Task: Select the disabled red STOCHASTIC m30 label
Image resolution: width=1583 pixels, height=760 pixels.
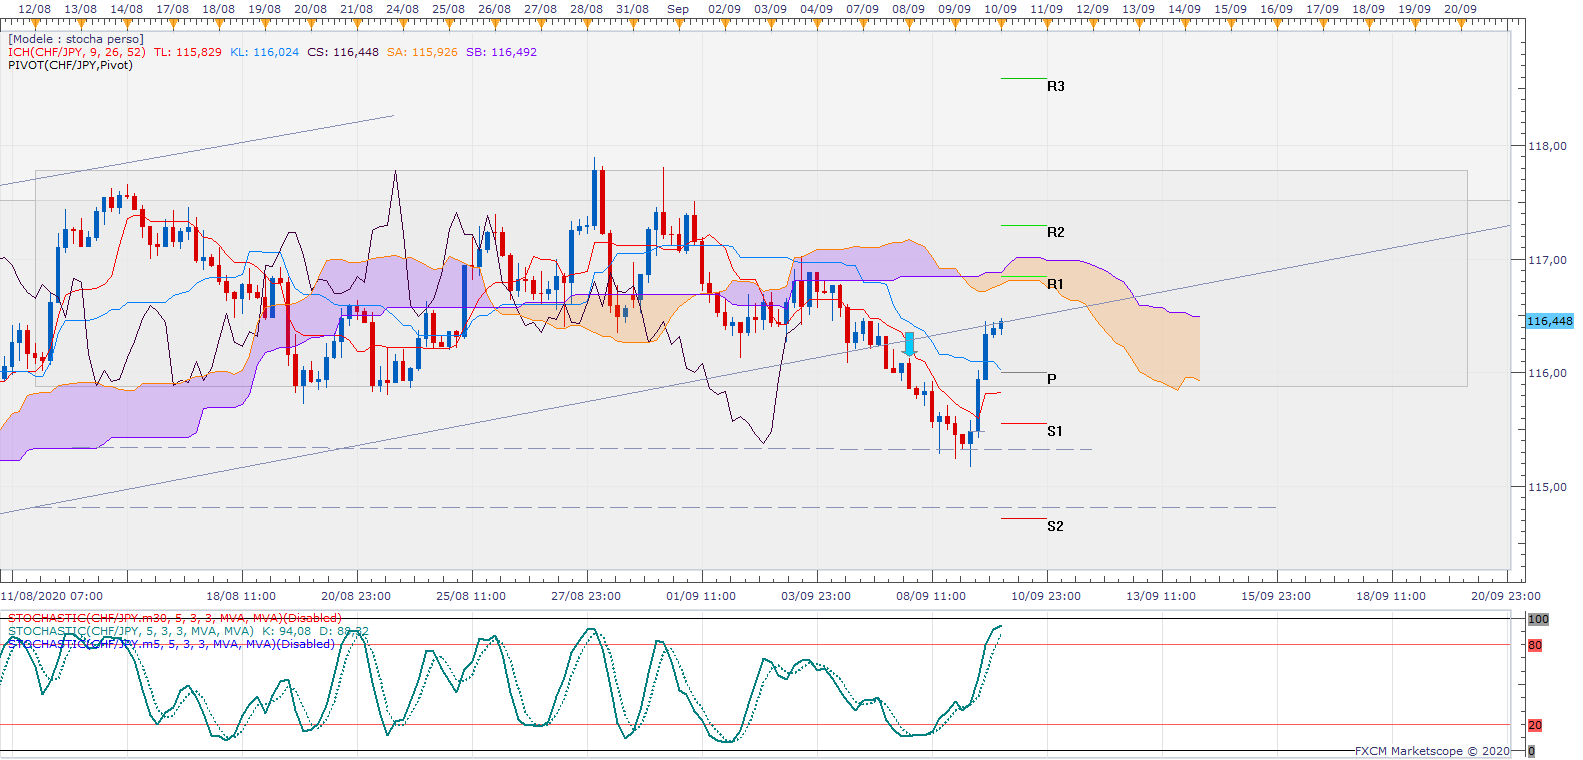Action: tap(174, 618)
